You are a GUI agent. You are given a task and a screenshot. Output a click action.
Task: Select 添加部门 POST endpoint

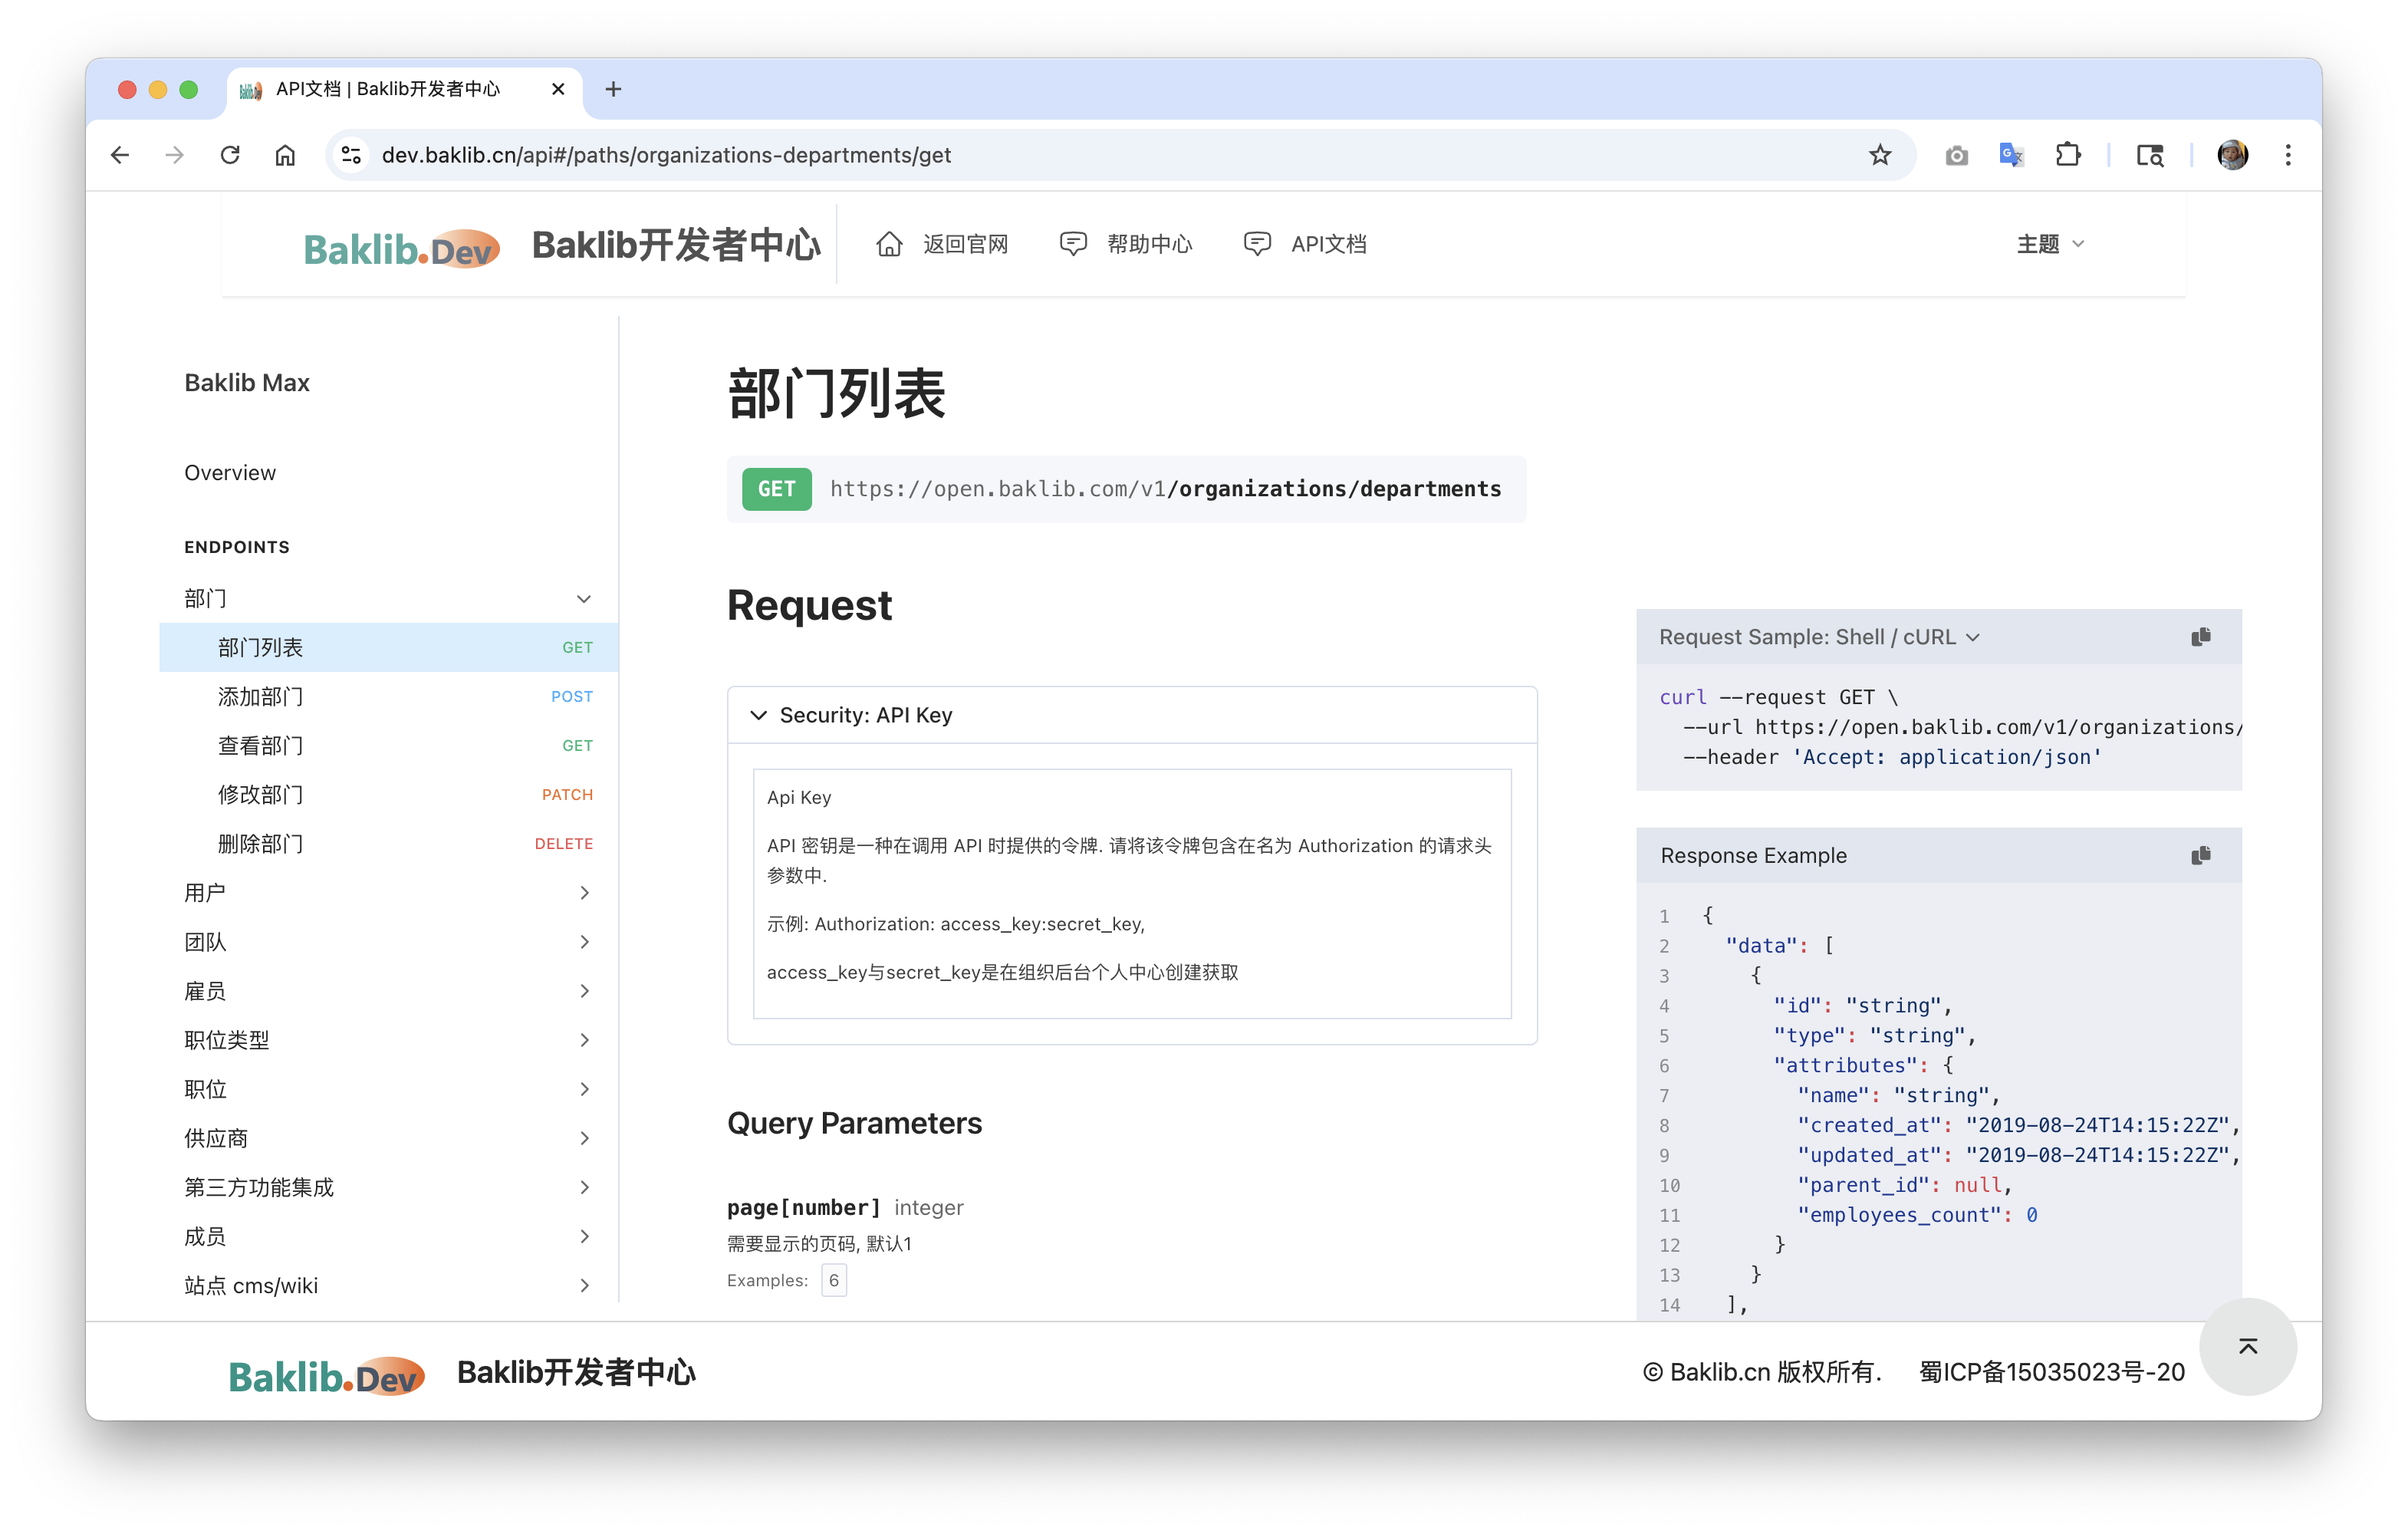pyautogui.click(x=388, y=696)
